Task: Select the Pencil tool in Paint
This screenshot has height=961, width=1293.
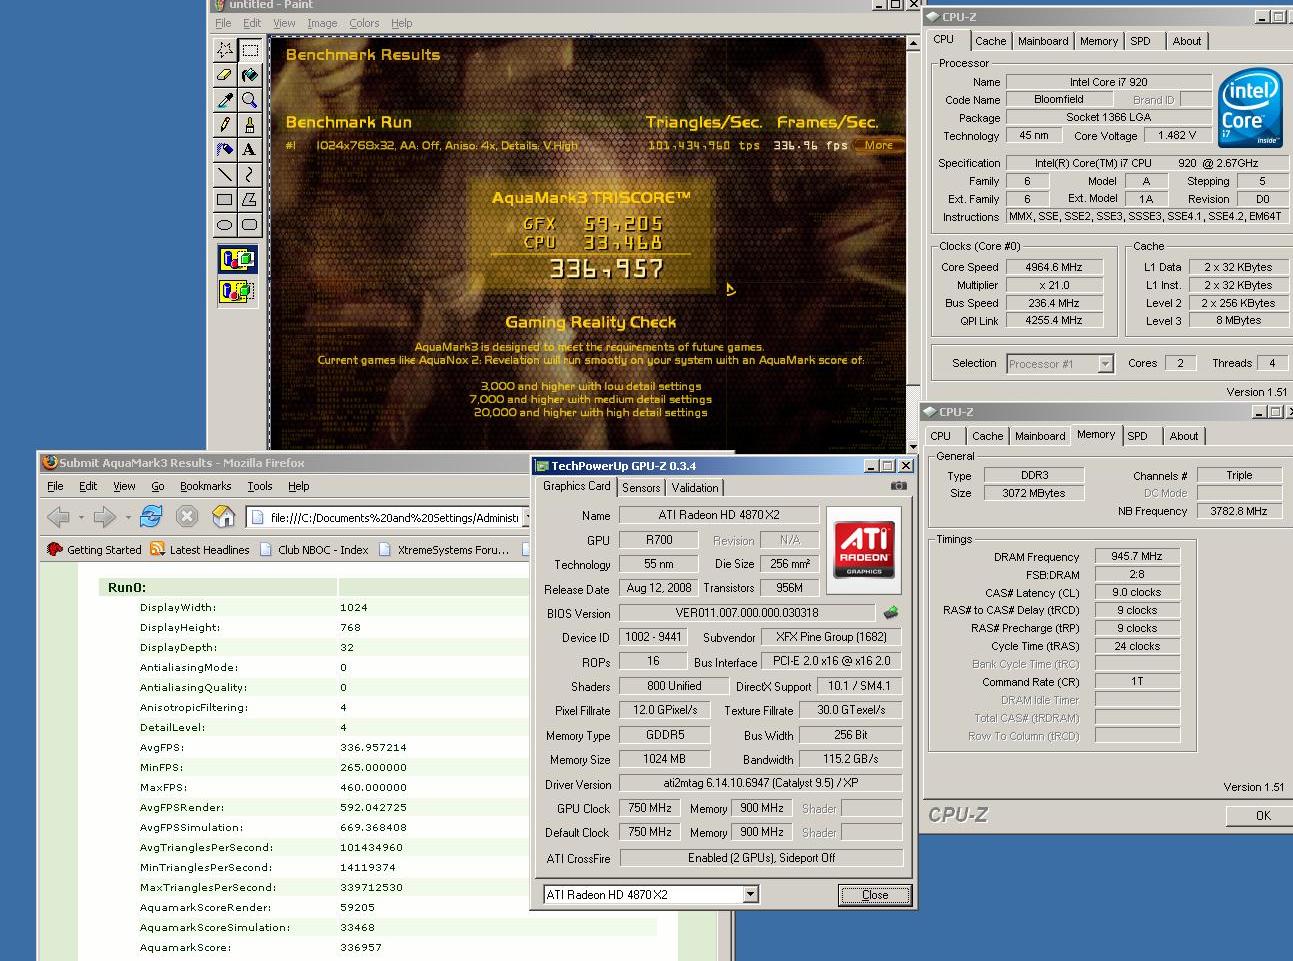Action: pos(225,124)
